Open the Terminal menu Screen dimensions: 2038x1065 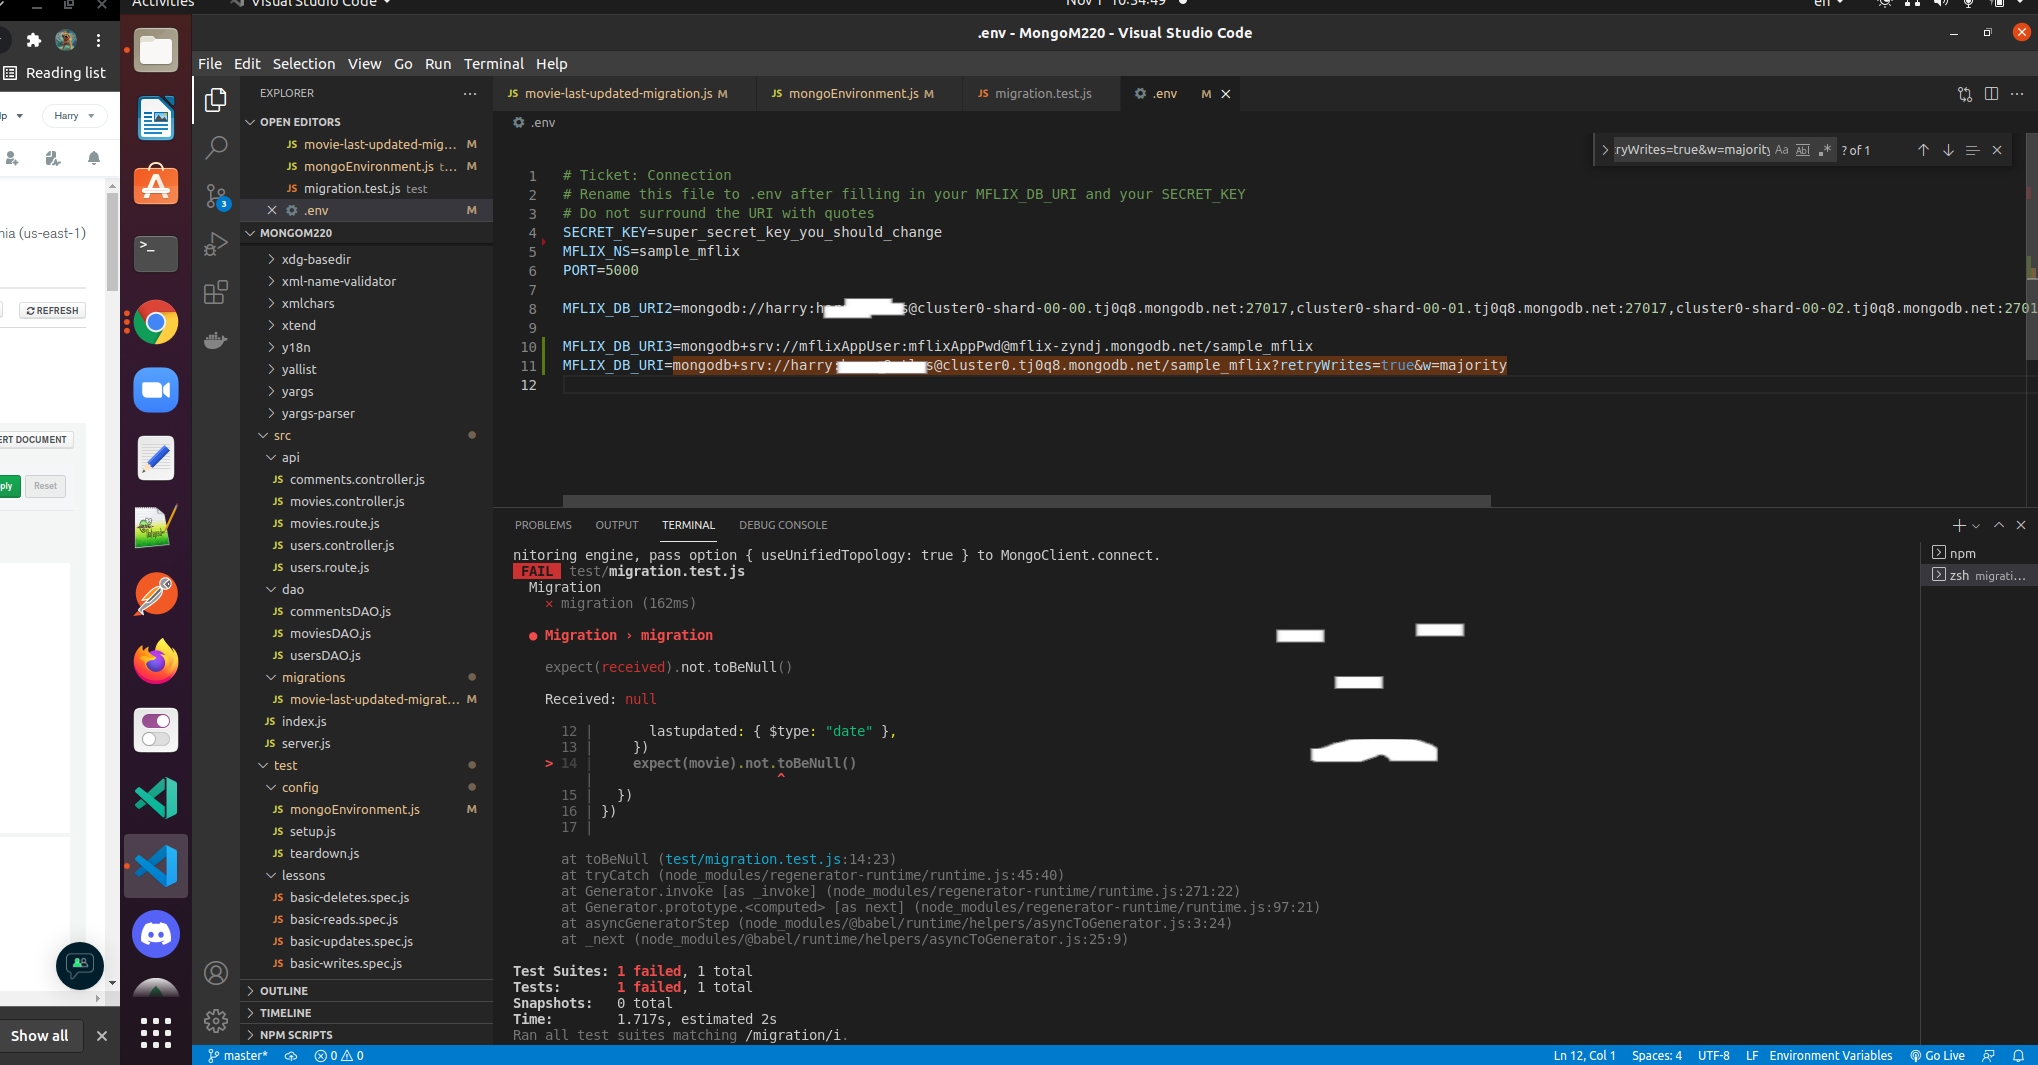click(x=493, y=63)
